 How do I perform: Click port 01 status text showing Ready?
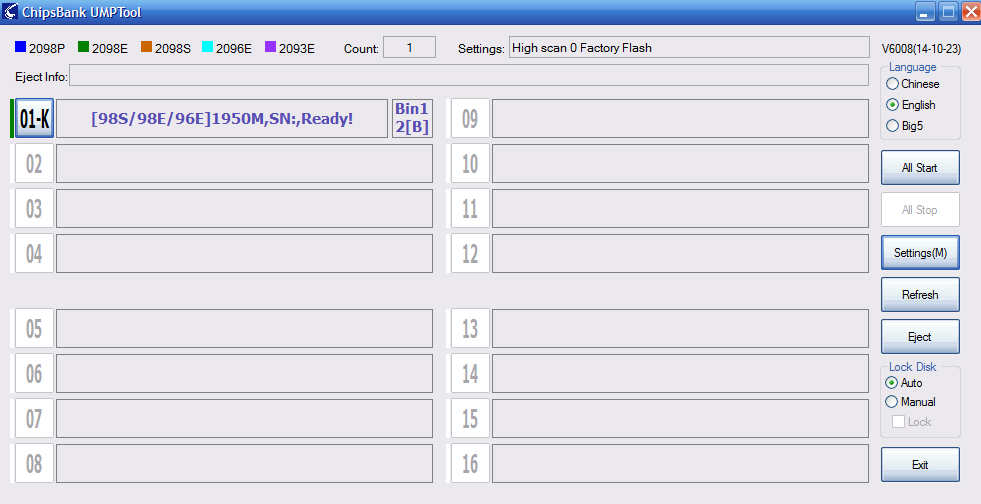point(222,118)
